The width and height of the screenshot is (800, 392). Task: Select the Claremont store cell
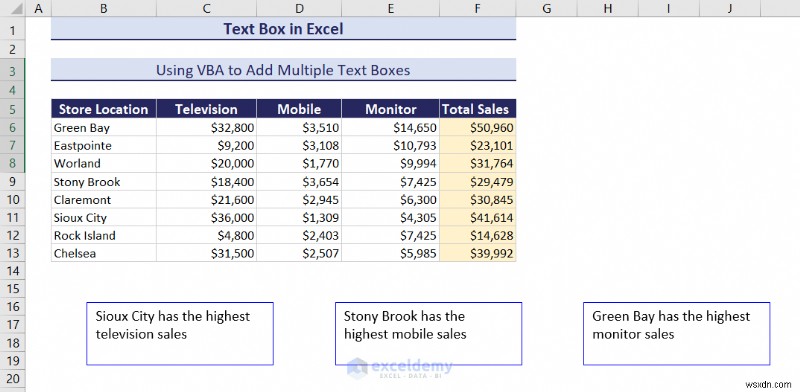click(x=104, y=200)
